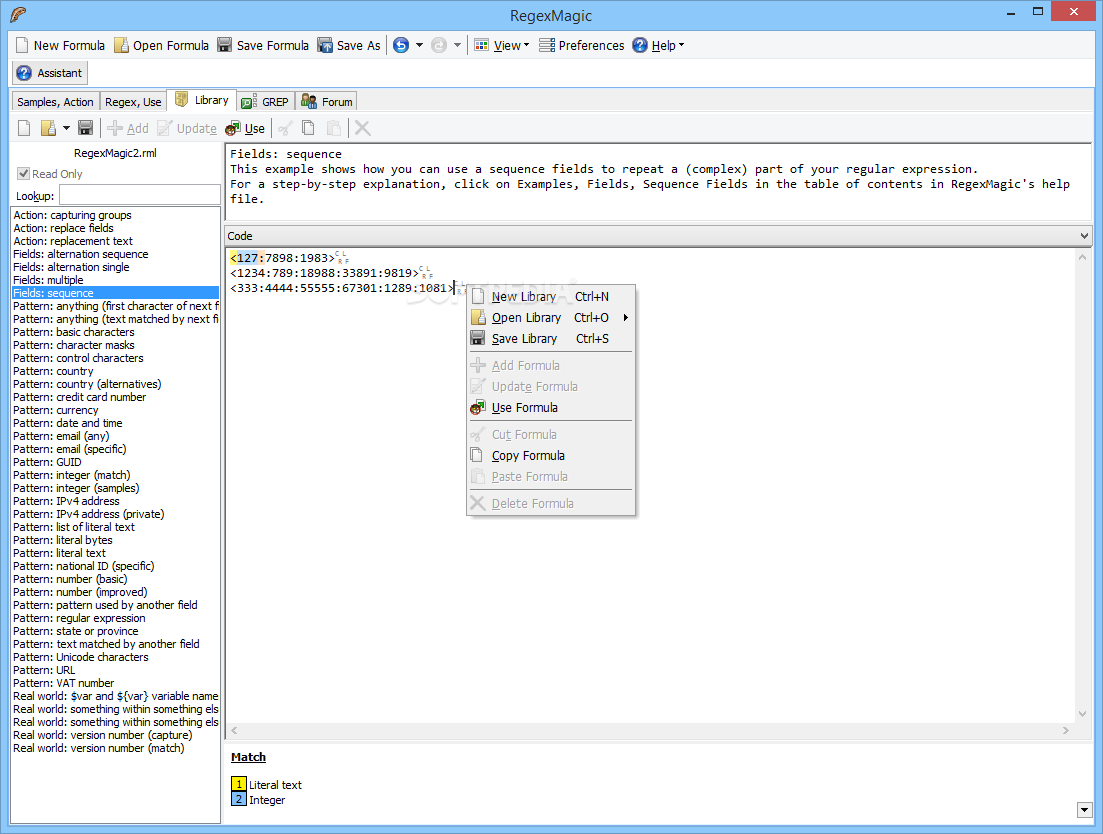Toggle the Read Only checkbox
Screen dimensions: 1103x834
tap(24, 174)
